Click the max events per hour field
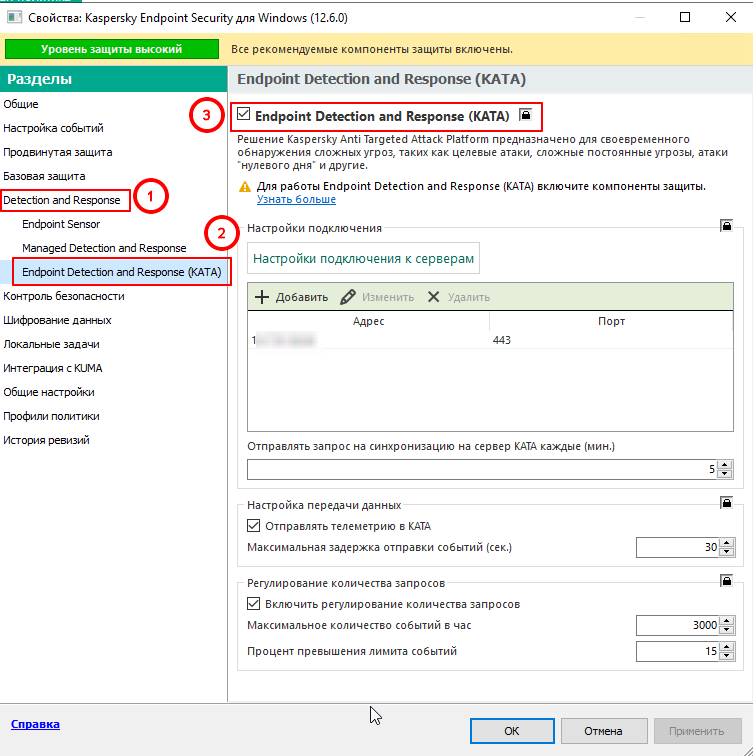Screen dimensions: 753x756 pyautogui.click(x=678, y=625)
